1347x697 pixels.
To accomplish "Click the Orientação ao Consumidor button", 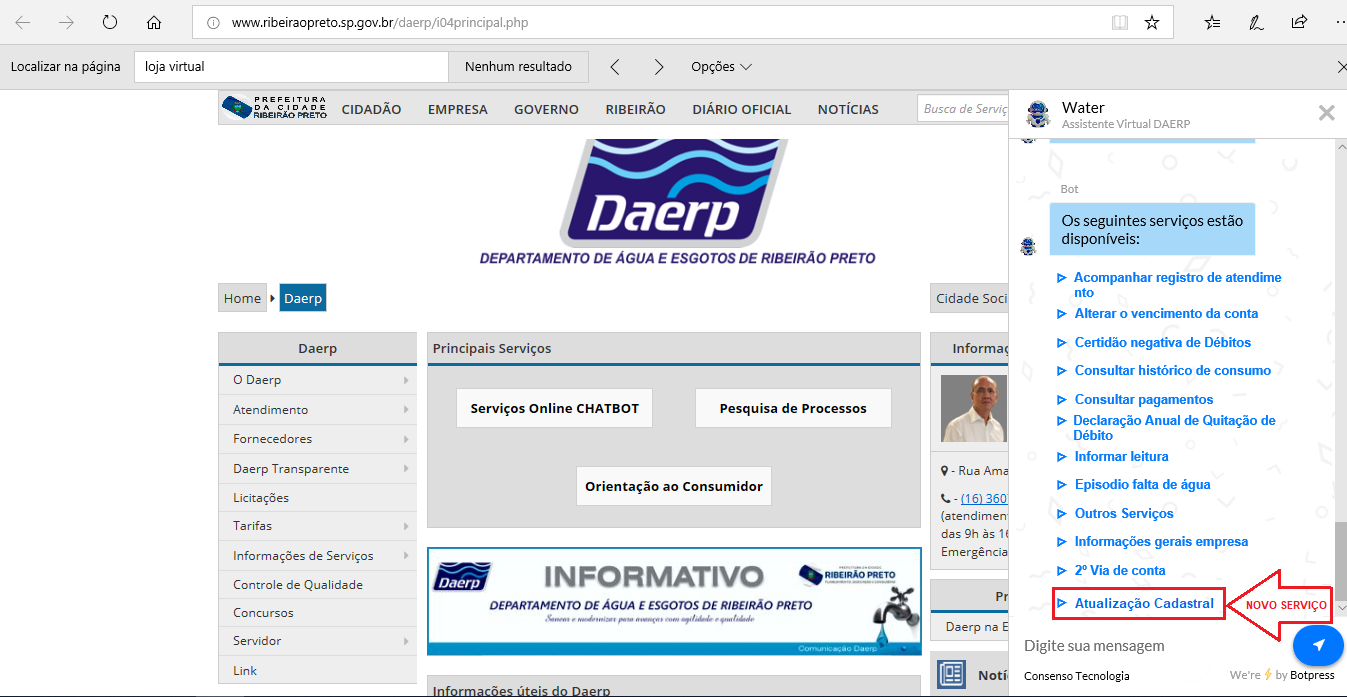I will 673,486.
